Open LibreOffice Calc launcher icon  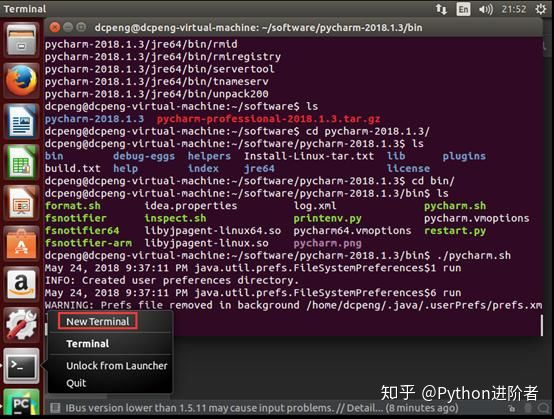click(21, 162)
